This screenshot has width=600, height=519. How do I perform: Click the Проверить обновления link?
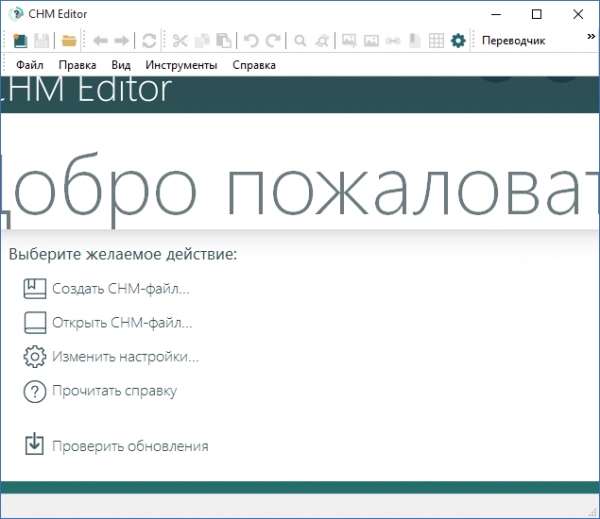(x=130, y=446)
